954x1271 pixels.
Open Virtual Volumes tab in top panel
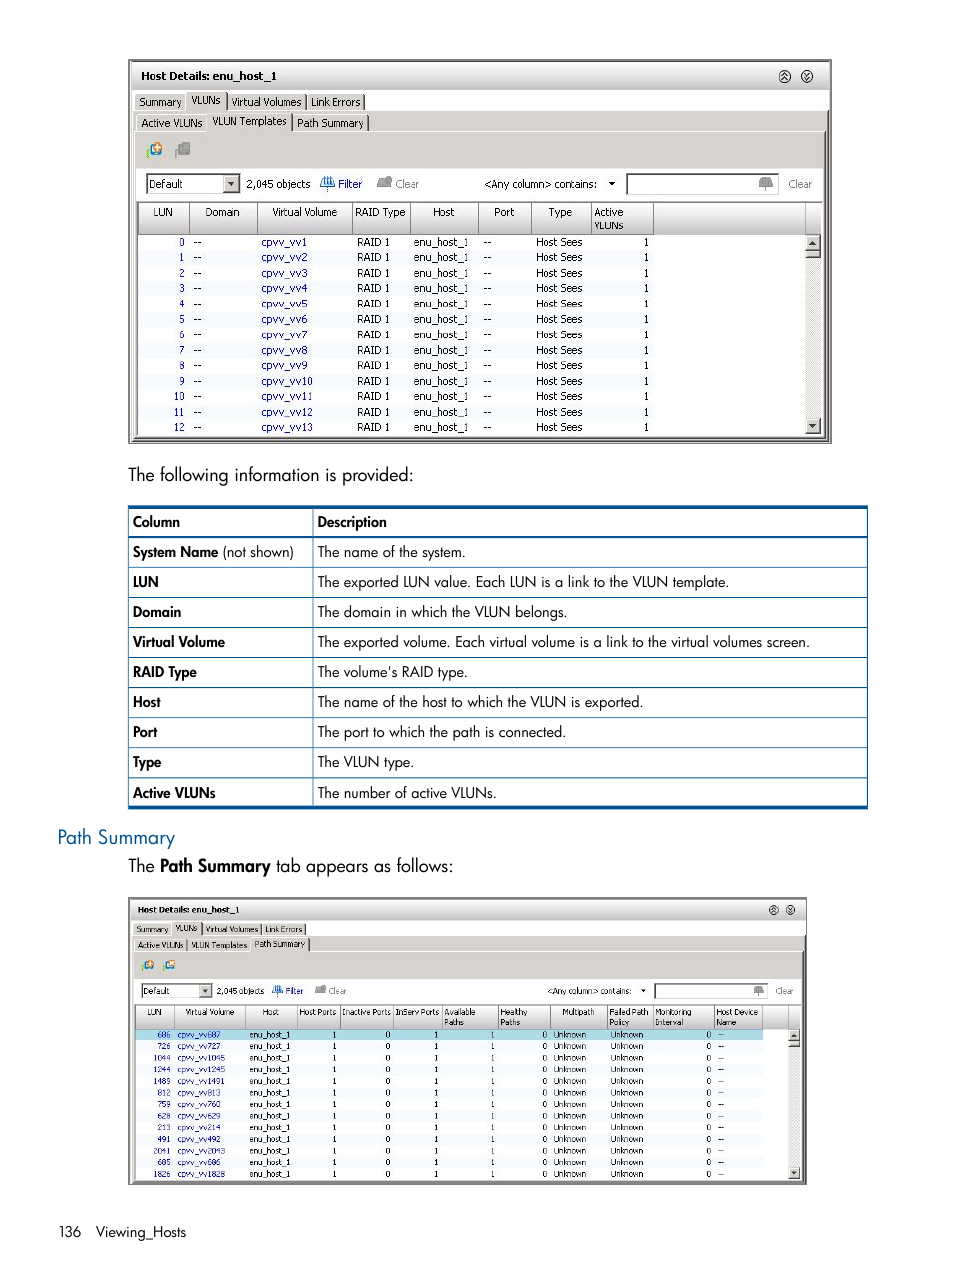click(266, 102)
